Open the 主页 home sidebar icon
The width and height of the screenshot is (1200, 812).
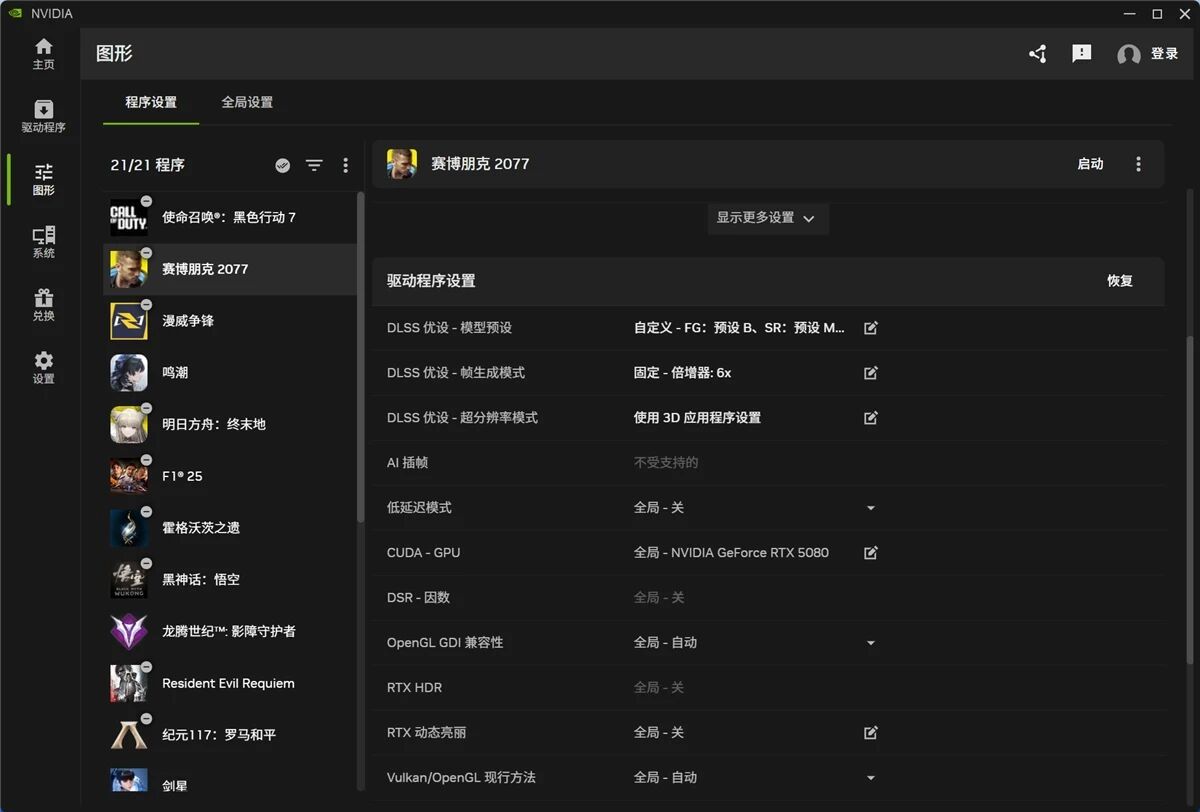click(43, 54)
